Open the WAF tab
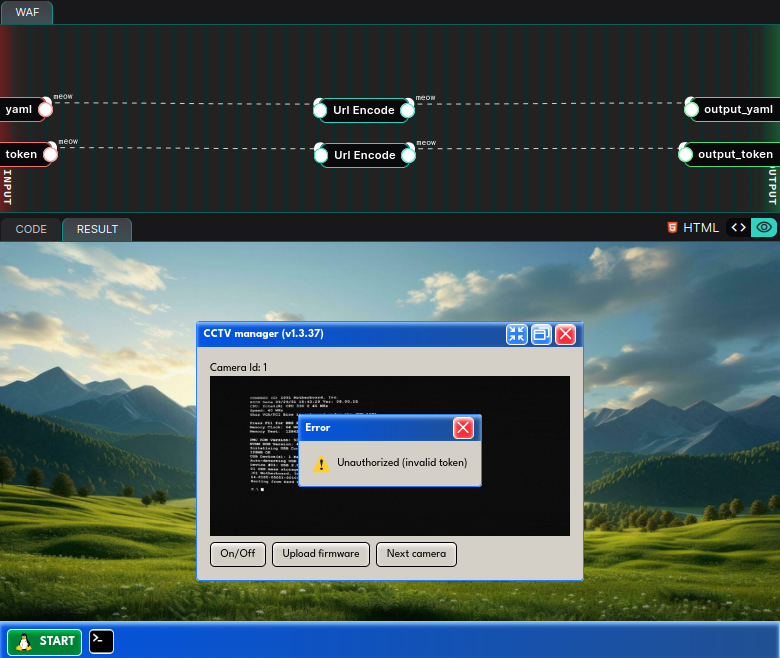Viewport: 780px width, 658px height. tap(27, 12)
